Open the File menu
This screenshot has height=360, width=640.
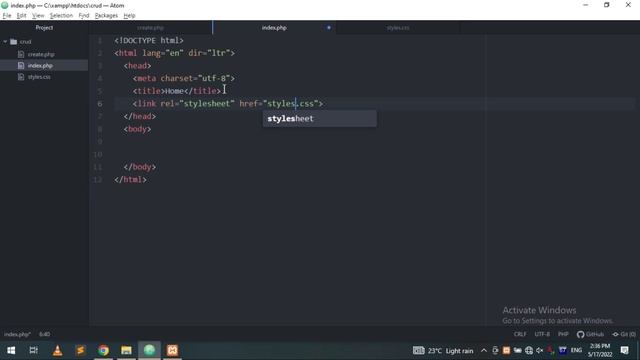click(x=7, y=16)
